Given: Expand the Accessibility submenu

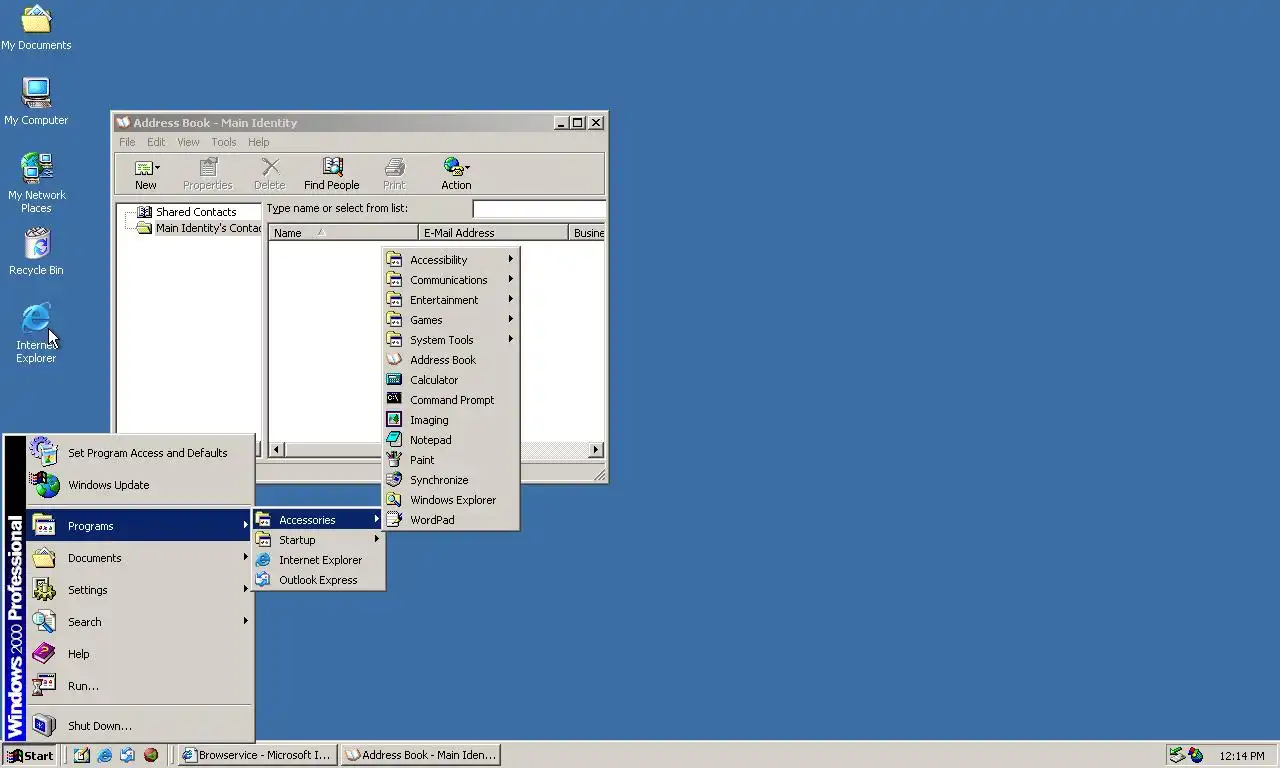Looking at the screenshot, I should [450, 260].
